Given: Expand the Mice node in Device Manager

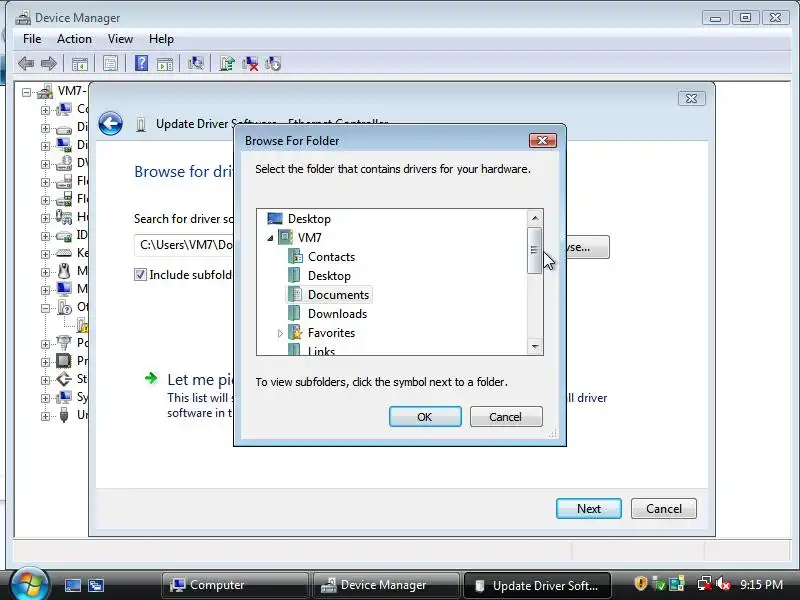Looking at the screenshot, I should 45,272.
